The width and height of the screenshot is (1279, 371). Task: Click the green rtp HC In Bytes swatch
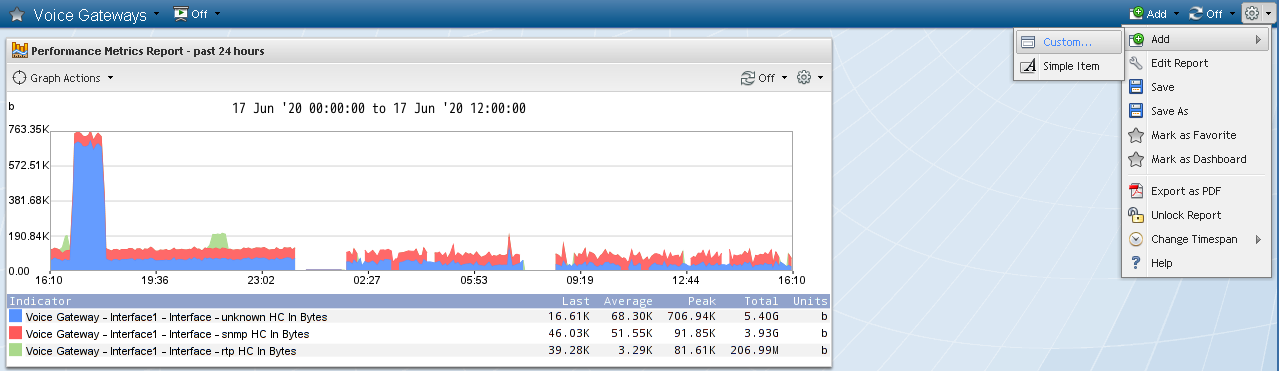coord(15,351)
